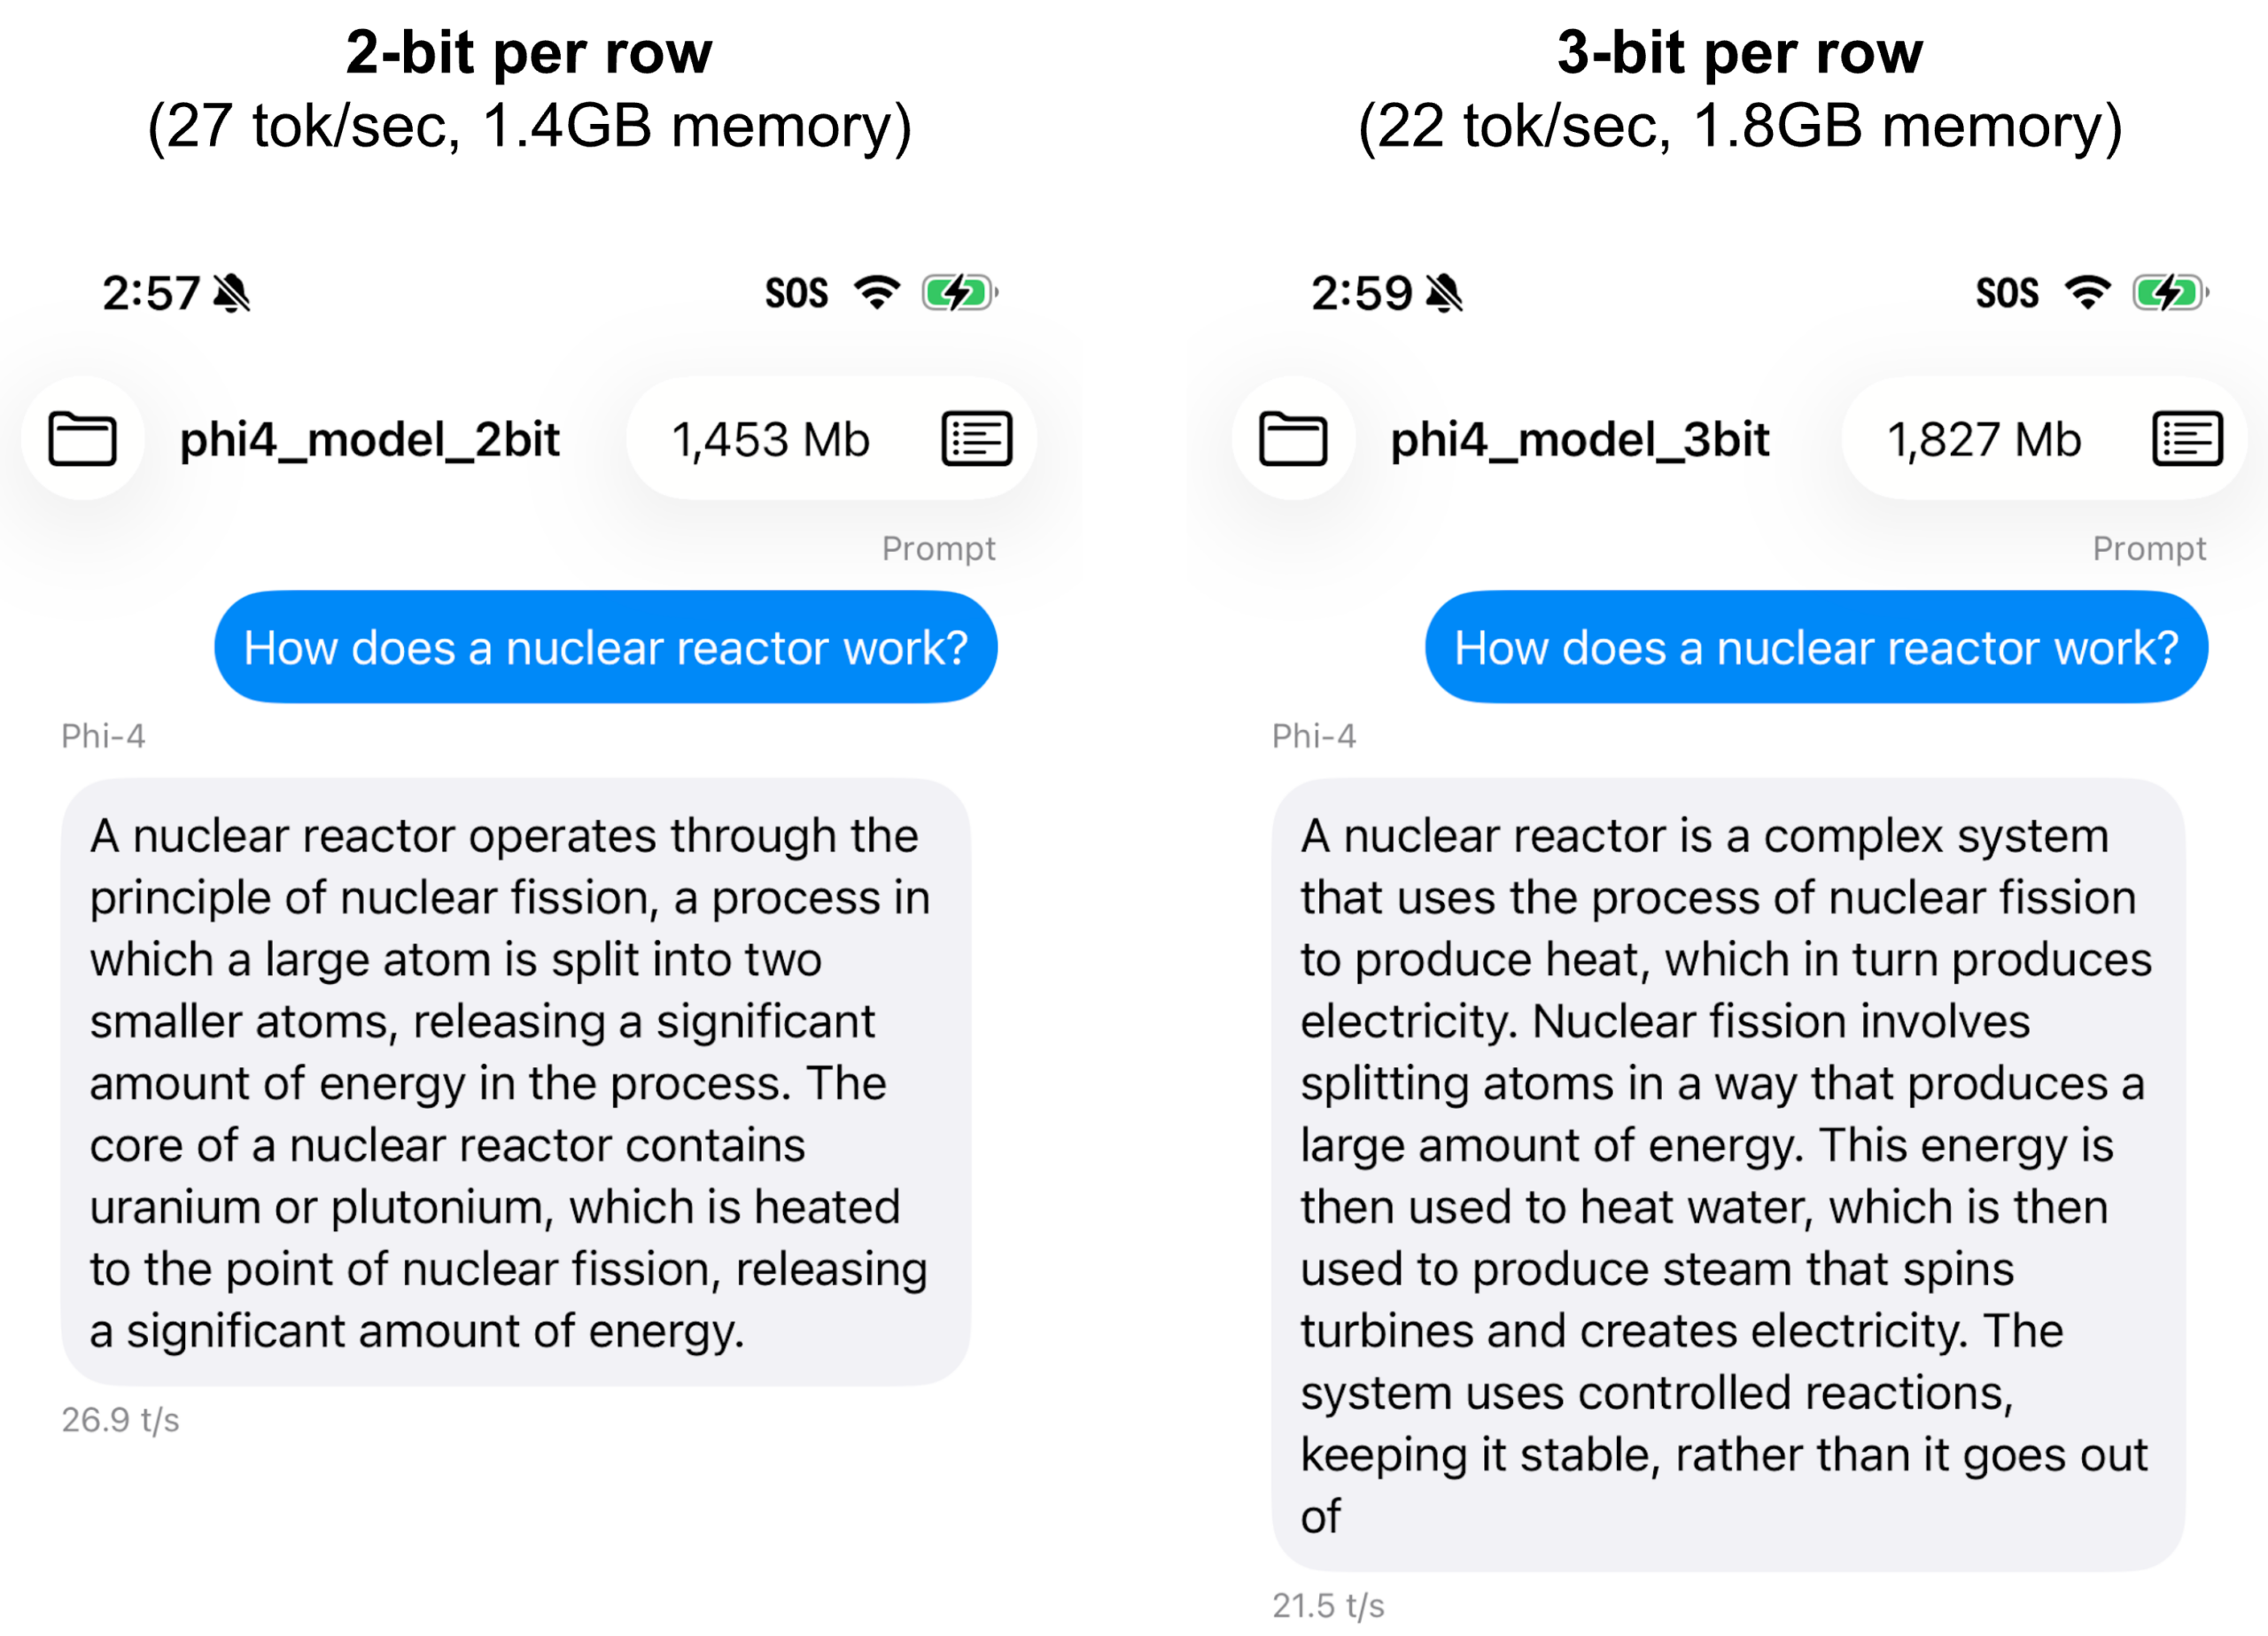Tap the muted bell icon at 2:57
The height and width of the screenshot is (1636, 2268).
point(233,293)
